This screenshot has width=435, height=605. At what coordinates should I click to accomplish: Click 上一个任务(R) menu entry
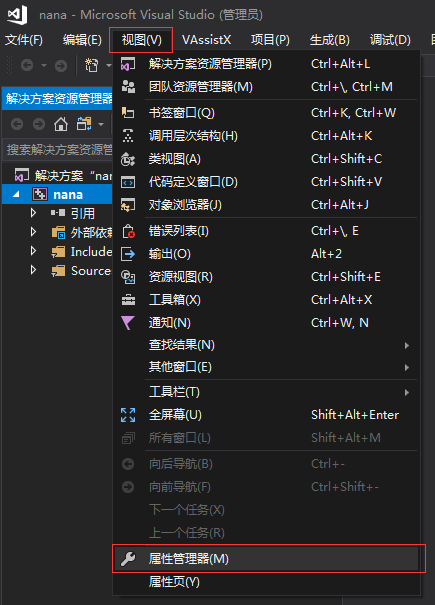(x=266, y=533)
